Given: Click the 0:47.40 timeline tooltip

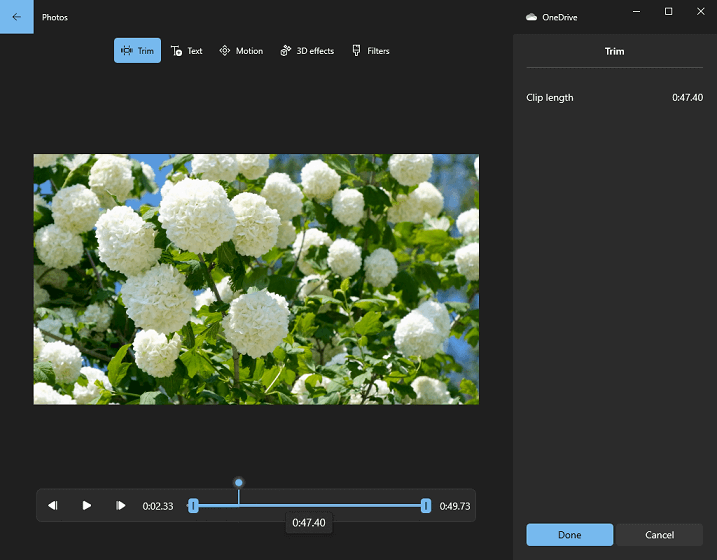Looking at the screenshot, I should (309, 523).
